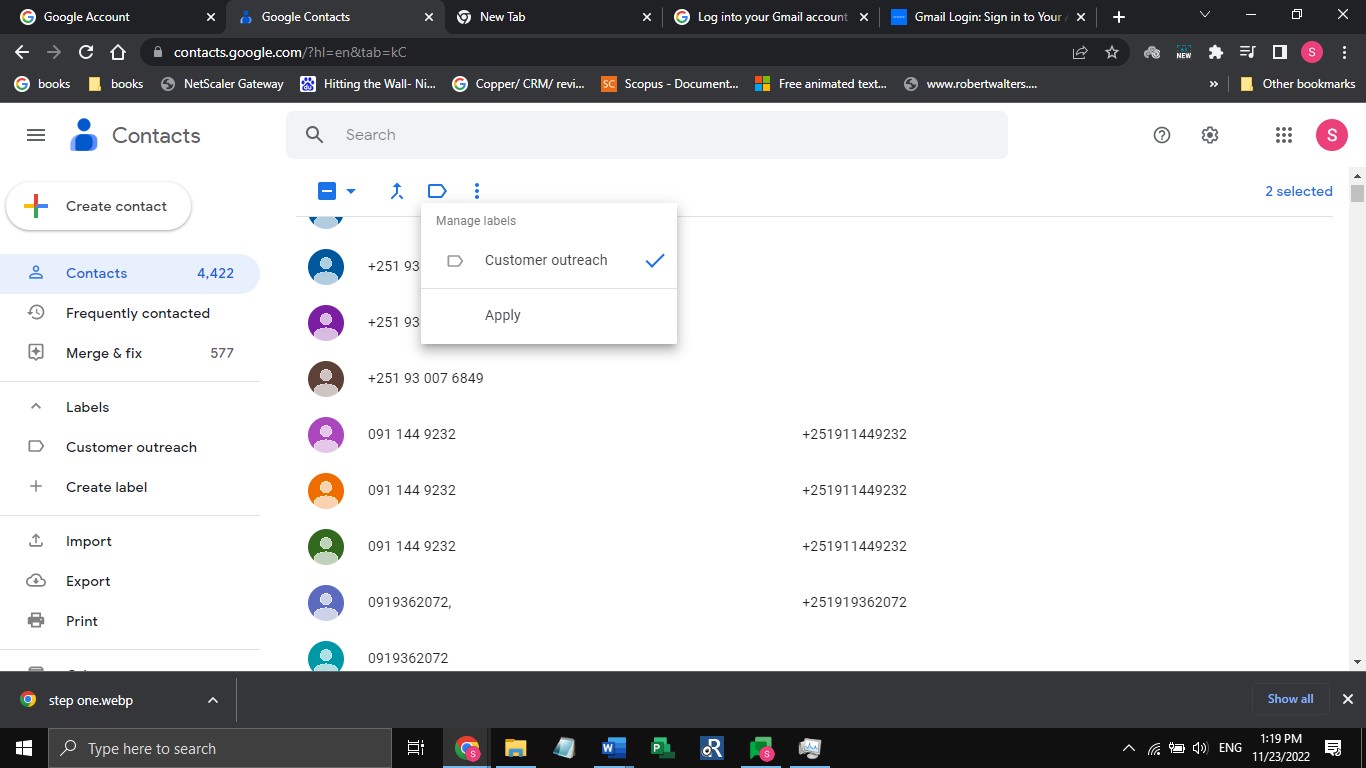Expand the selection options dropdown arrow
Screen dimensions: 1366x768
pyautogui.click(x=351, y=191)
